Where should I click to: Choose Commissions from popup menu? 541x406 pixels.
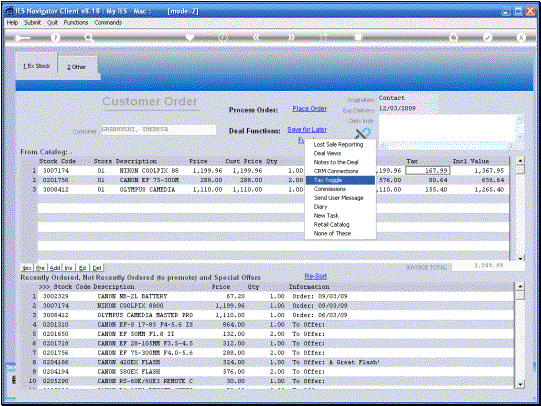pos(329,189)
